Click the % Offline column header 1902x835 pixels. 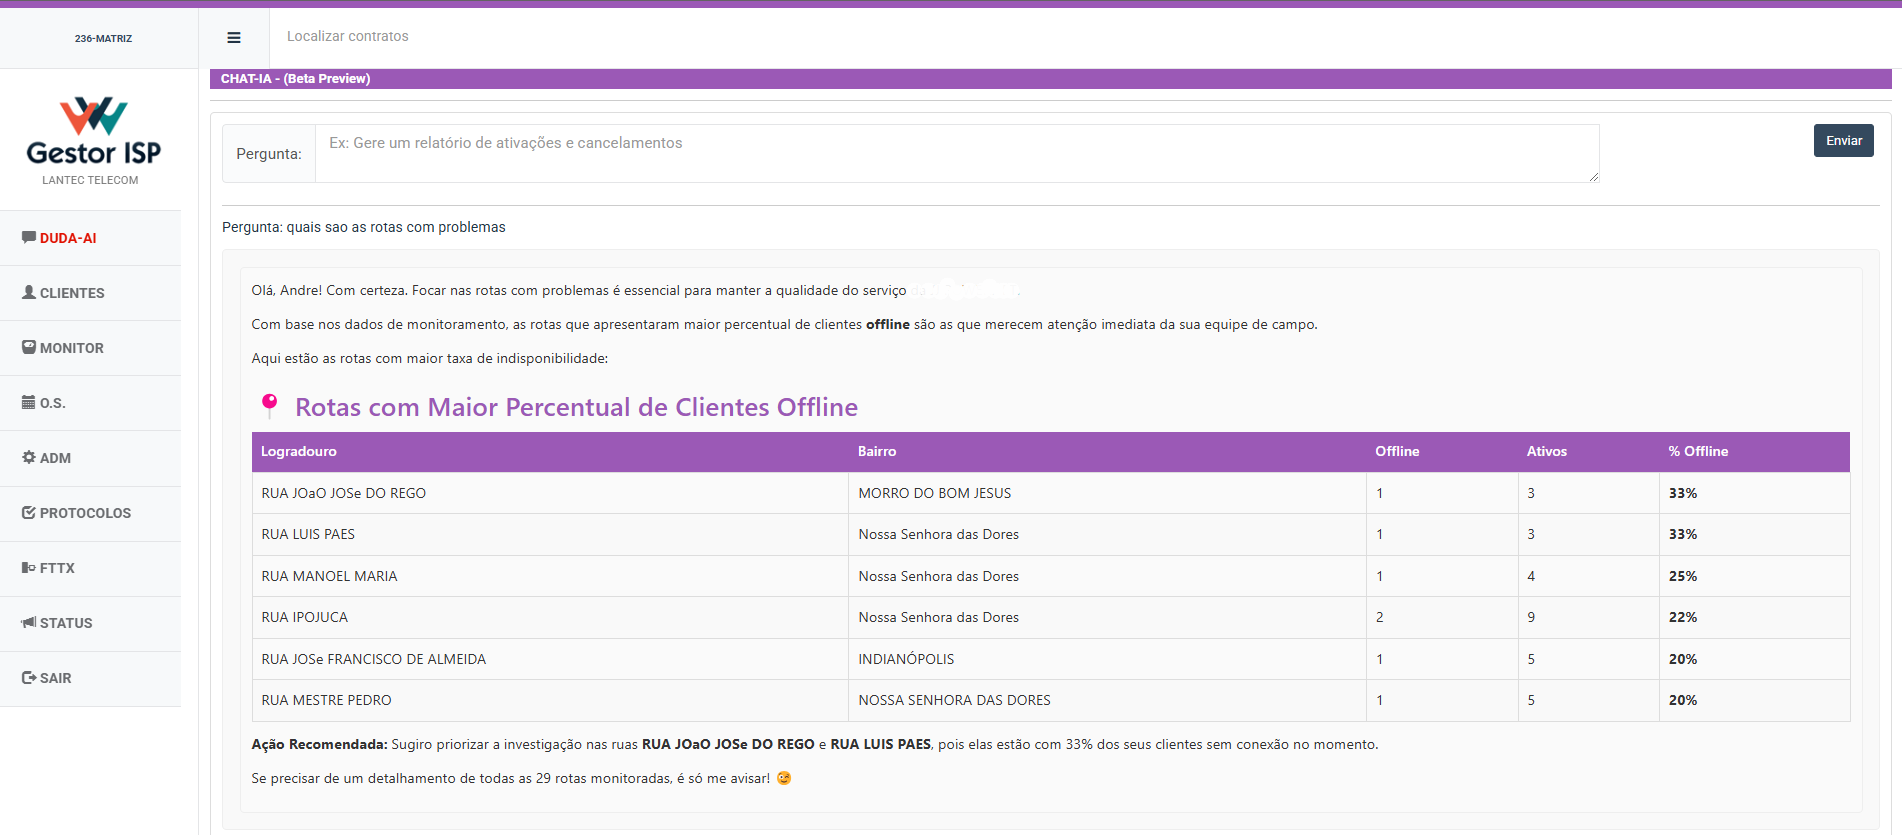(x=1697, y=452)
